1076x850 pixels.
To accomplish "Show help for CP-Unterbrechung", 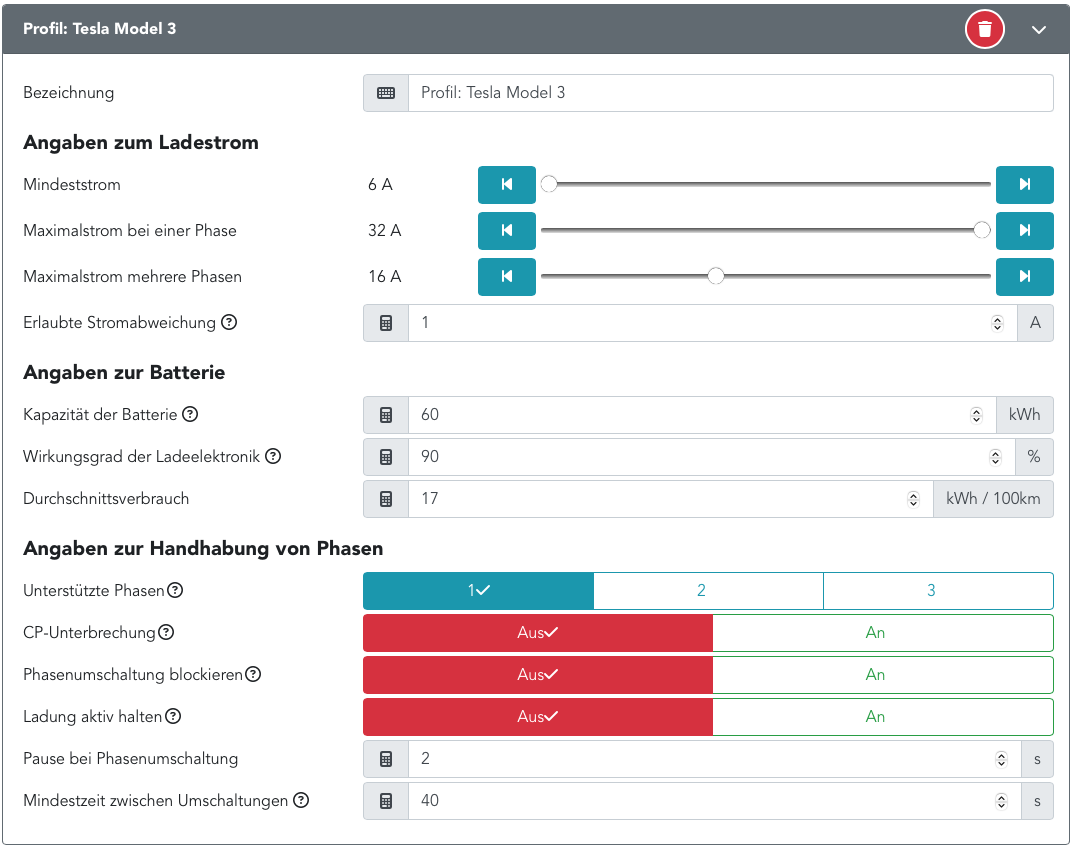I will [166, 632].
